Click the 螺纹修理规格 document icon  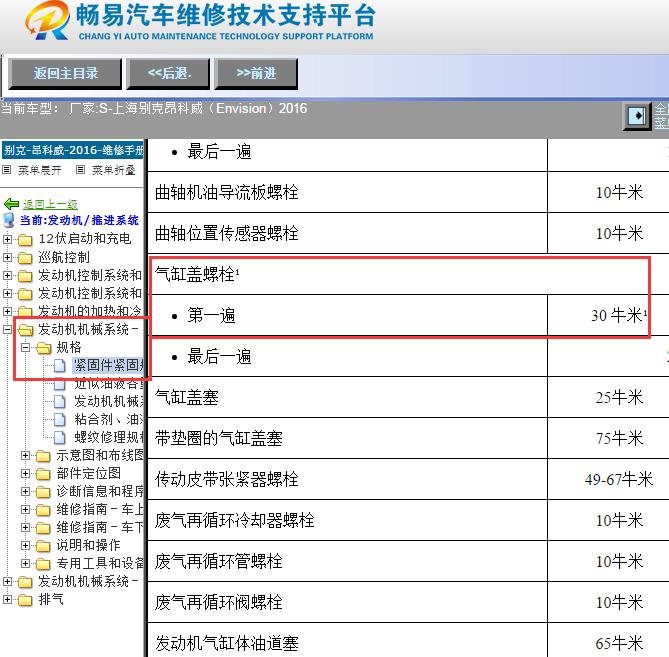pos(60,438)
